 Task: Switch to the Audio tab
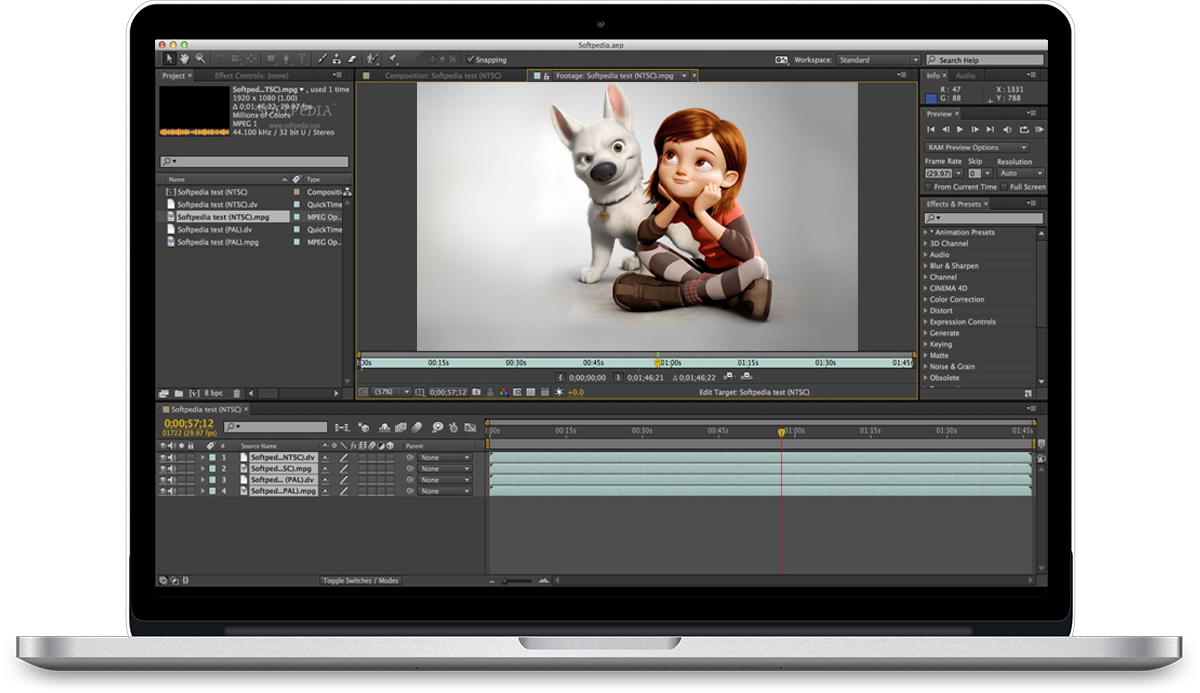[965, 76]
